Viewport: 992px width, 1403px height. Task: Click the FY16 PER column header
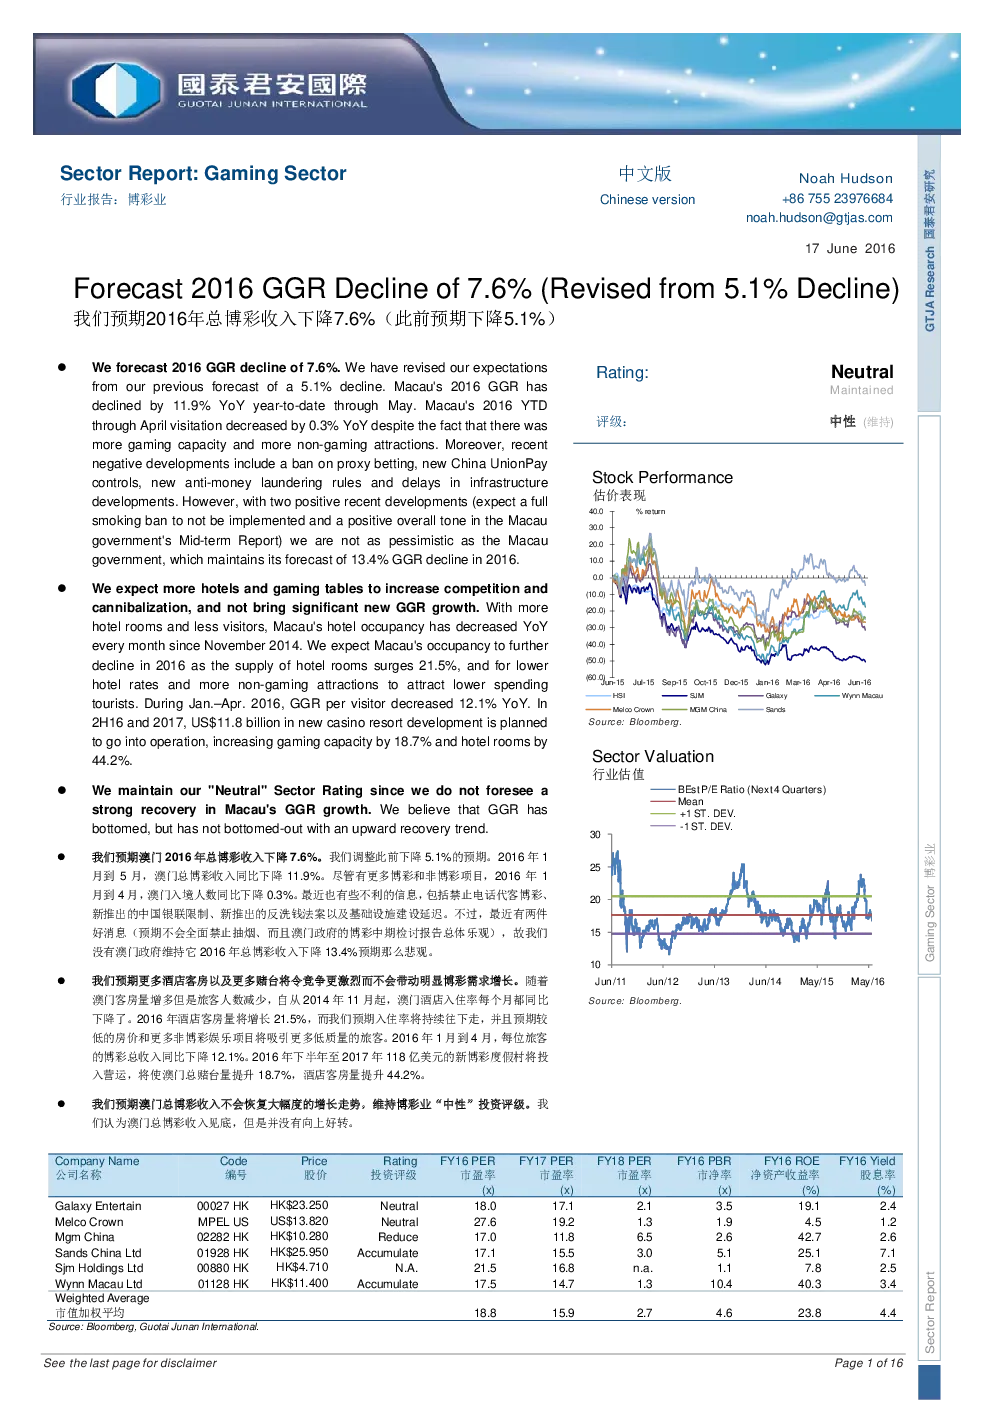coord(467,1161)
